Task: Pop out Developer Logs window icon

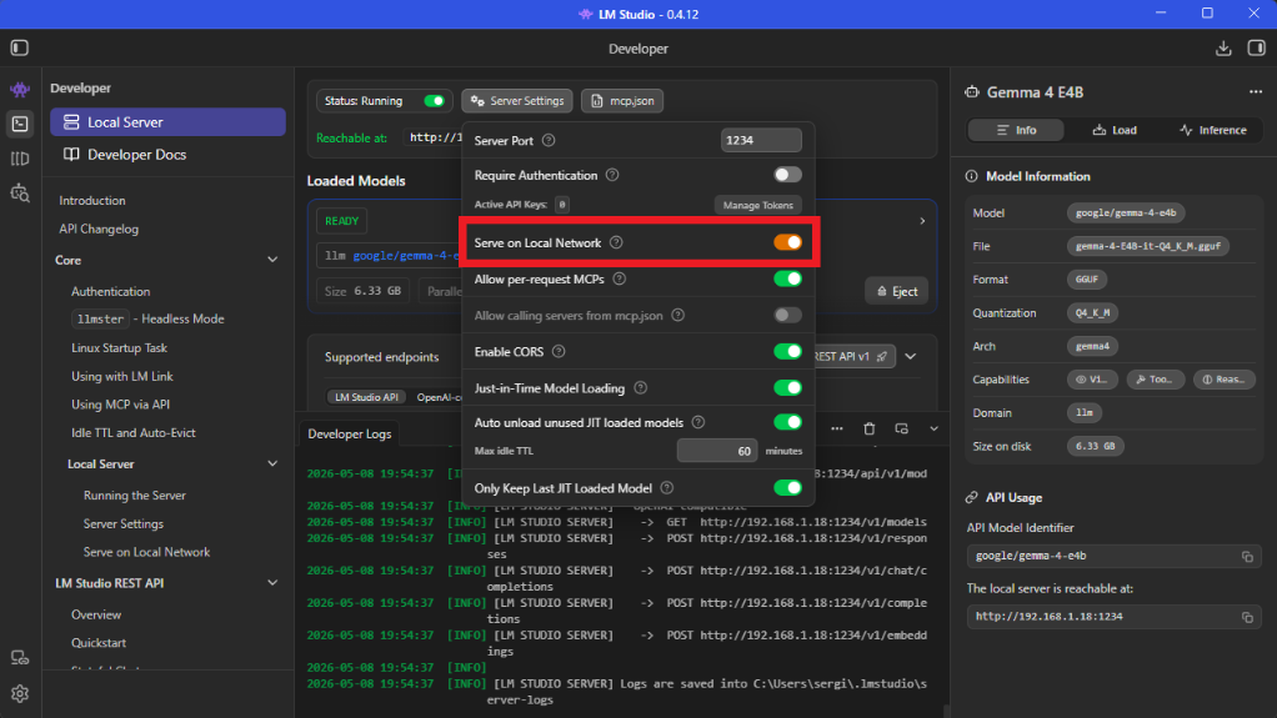Action: pos(901,429)
